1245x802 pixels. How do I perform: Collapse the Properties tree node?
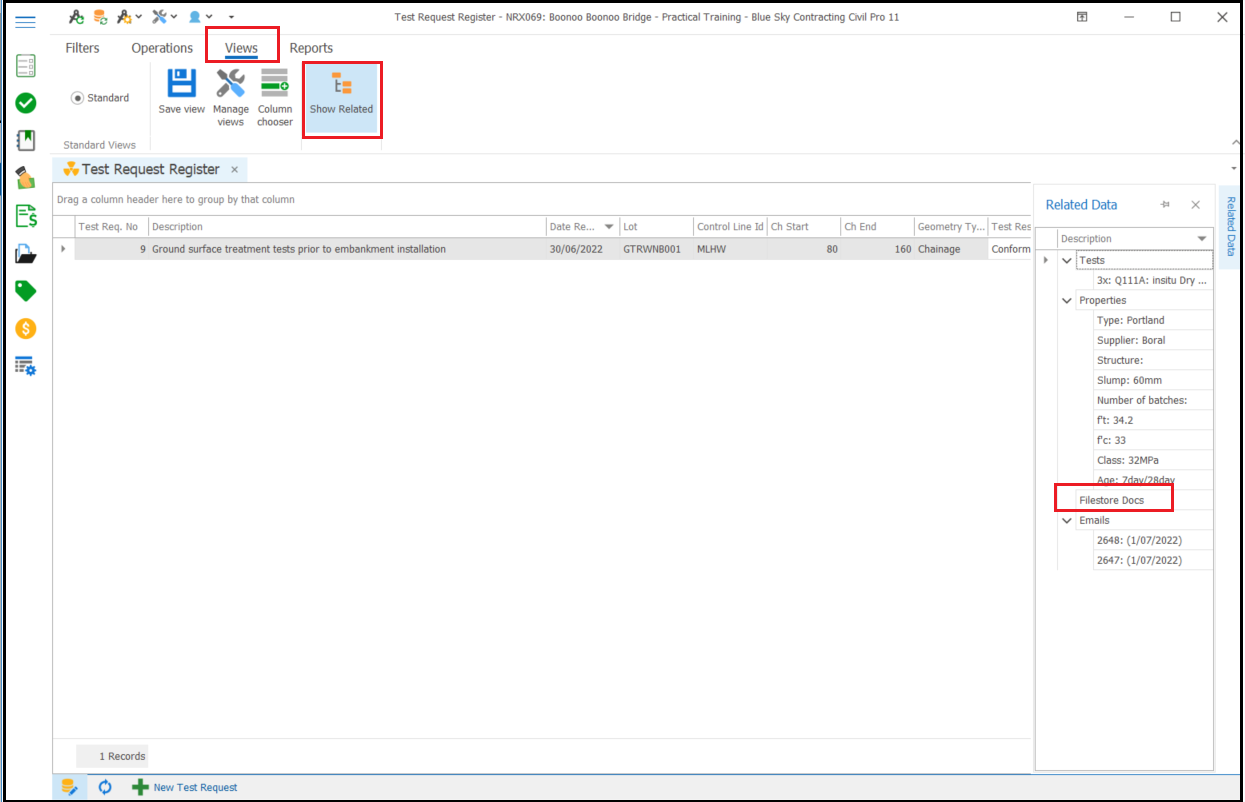coord(1067,300)
